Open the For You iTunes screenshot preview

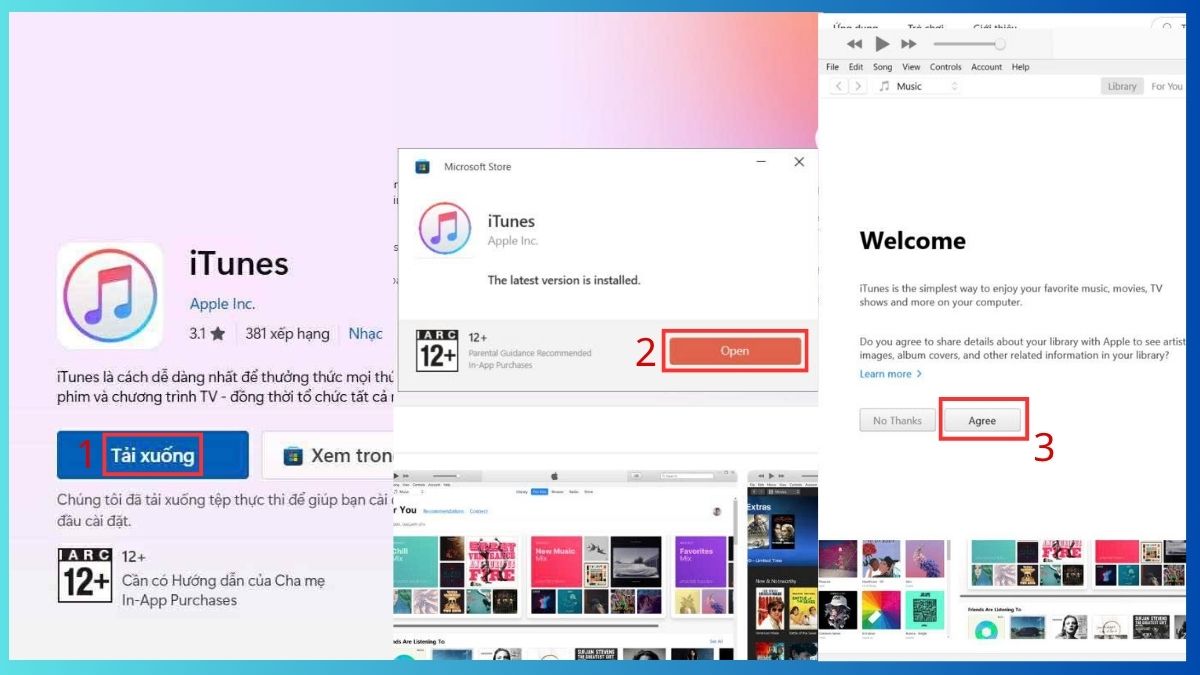click(566, 565)
